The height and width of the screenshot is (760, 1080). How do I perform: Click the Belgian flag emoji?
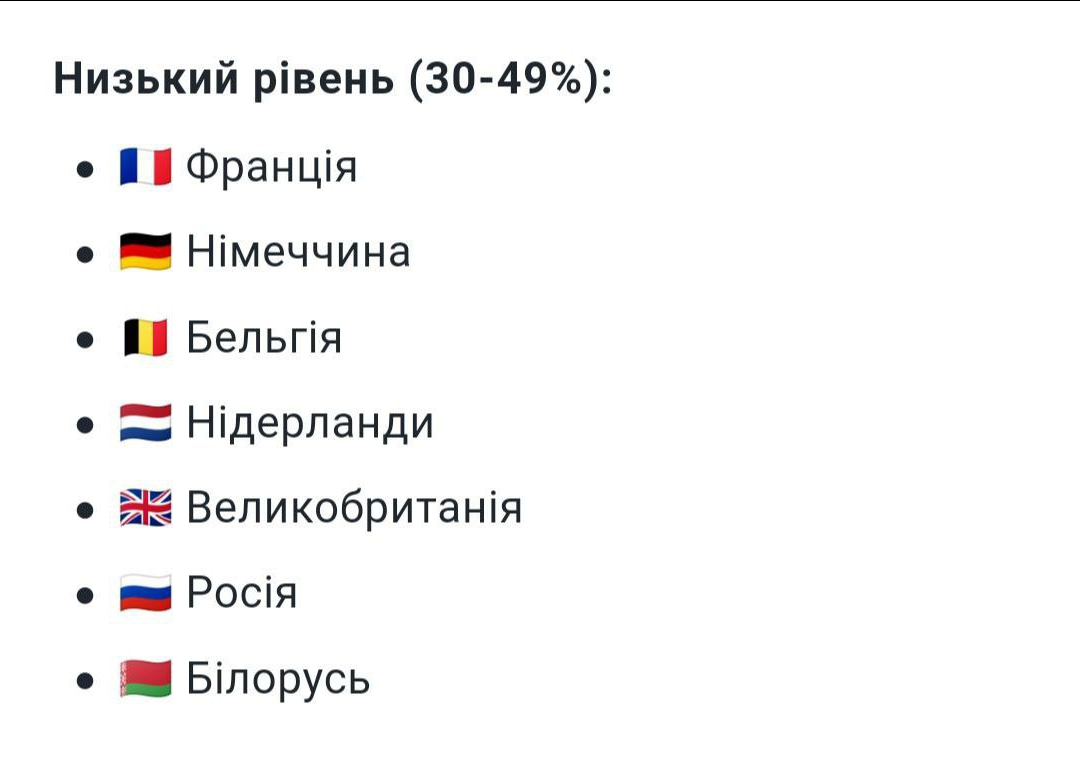[145, 338]
